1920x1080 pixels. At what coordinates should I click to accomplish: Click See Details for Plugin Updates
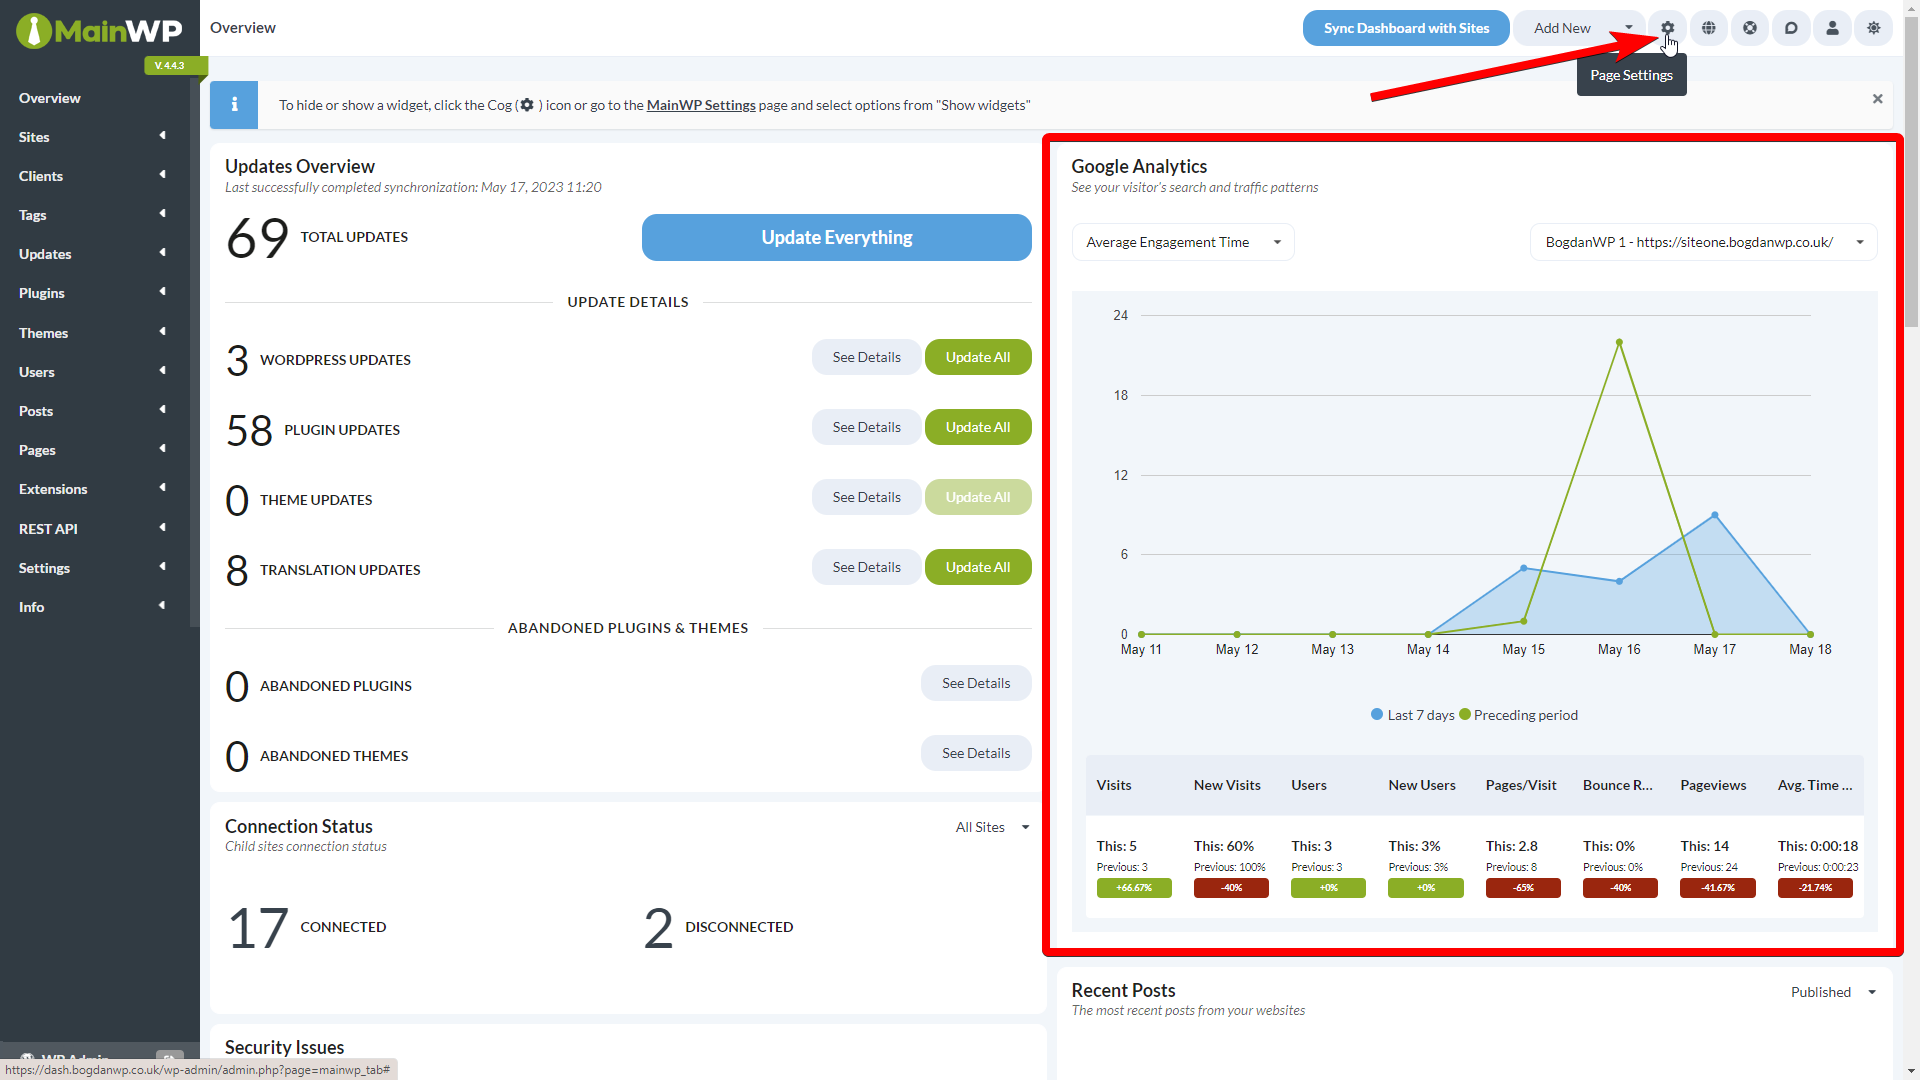point(866,427)
